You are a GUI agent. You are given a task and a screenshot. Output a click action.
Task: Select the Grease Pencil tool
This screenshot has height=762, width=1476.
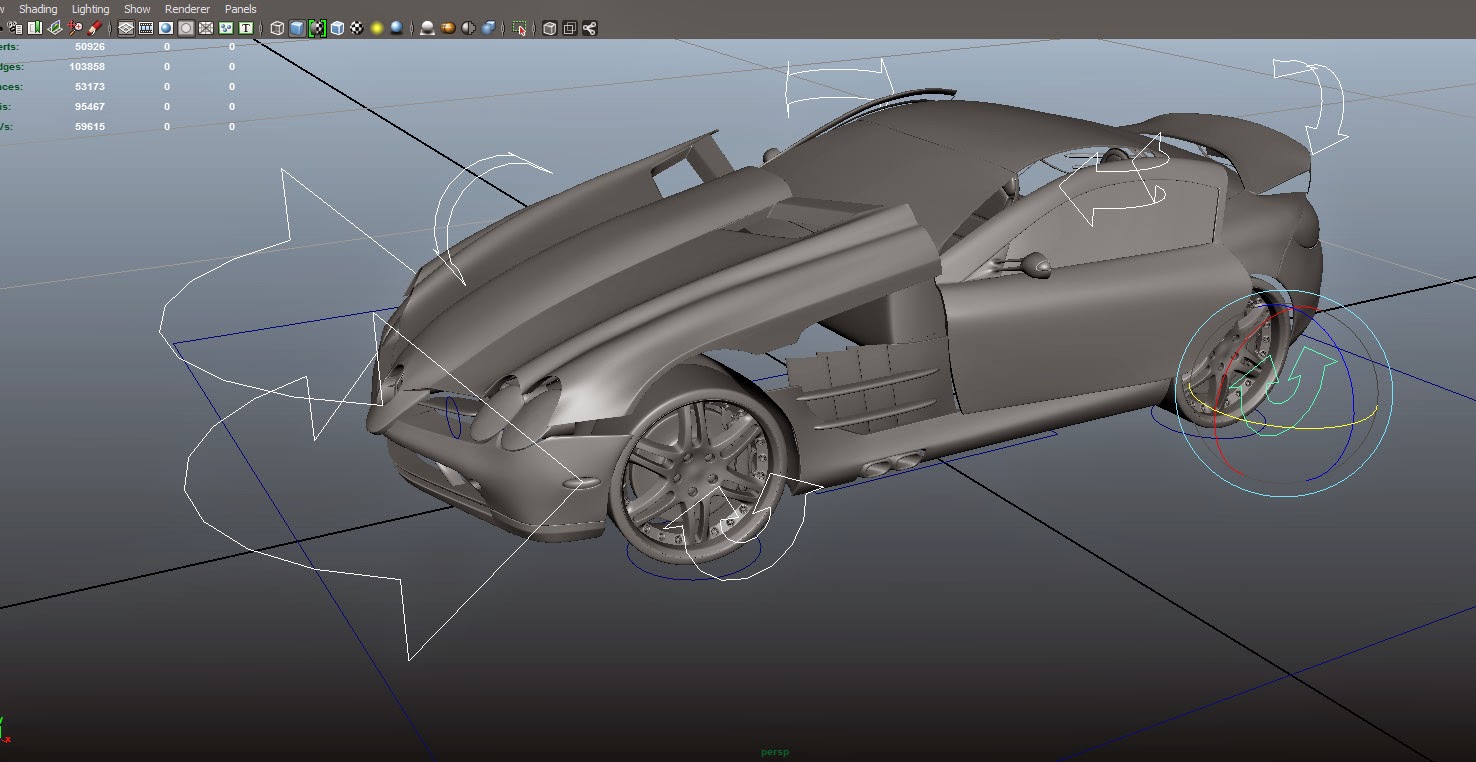click(x=96, y=28)
